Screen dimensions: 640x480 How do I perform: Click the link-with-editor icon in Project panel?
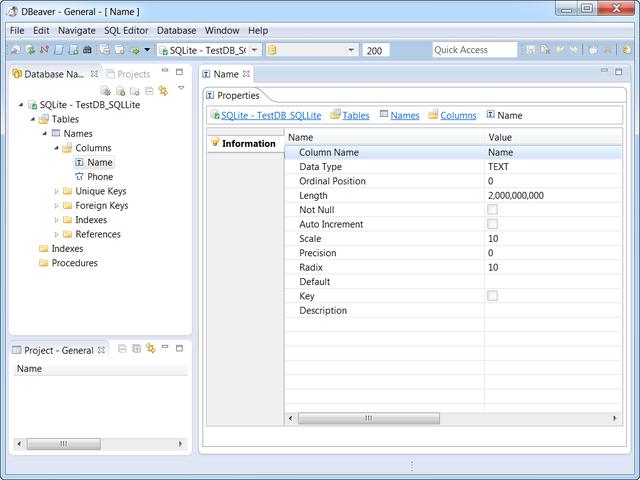coord(150,349)
